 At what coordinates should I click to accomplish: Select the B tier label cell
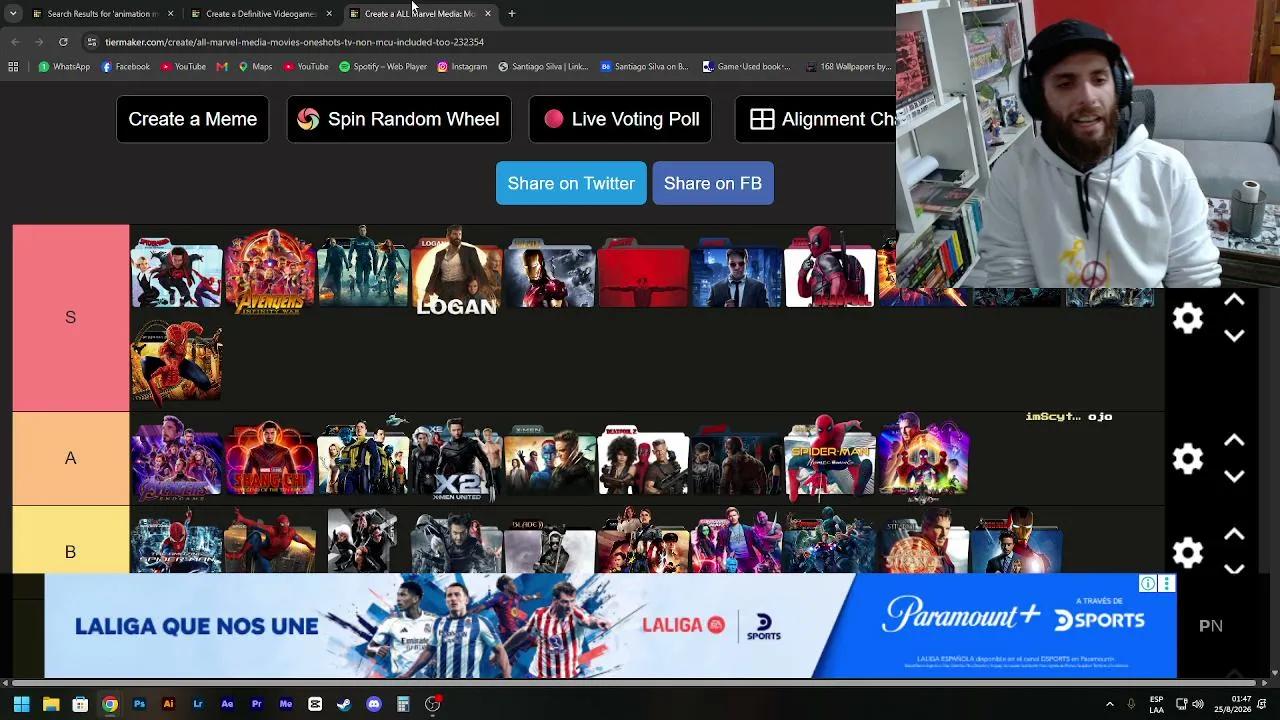(70, 551)
